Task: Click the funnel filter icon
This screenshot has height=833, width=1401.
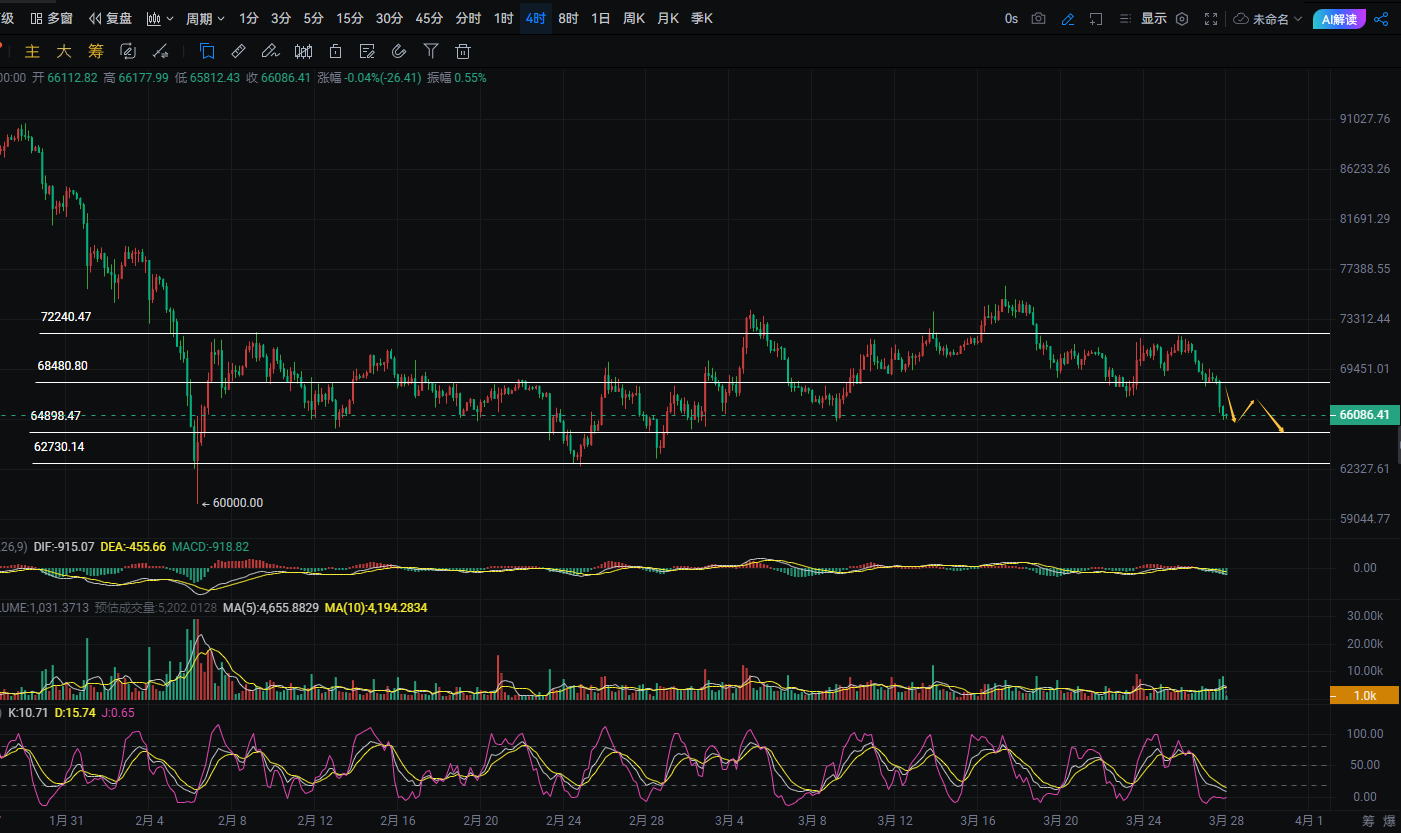Action: tap(431, 51)
